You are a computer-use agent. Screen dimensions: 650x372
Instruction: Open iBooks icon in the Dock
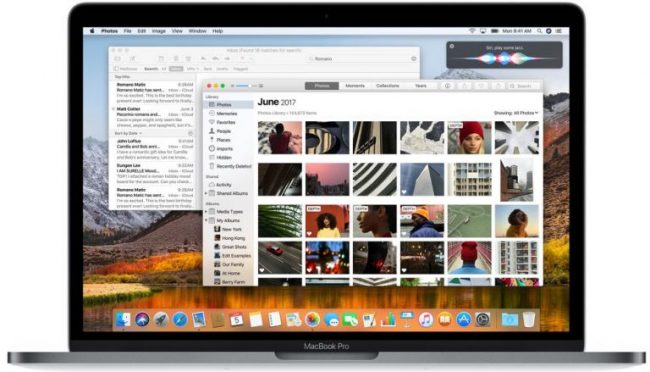(444, 319)
